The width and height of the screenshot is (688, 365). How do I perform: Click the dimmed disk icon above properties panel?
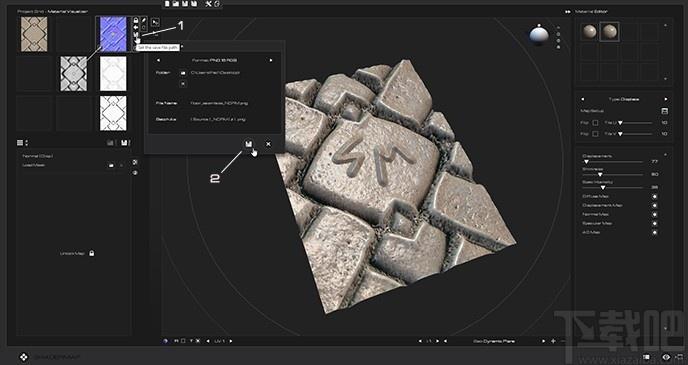(x=110, y=143)
